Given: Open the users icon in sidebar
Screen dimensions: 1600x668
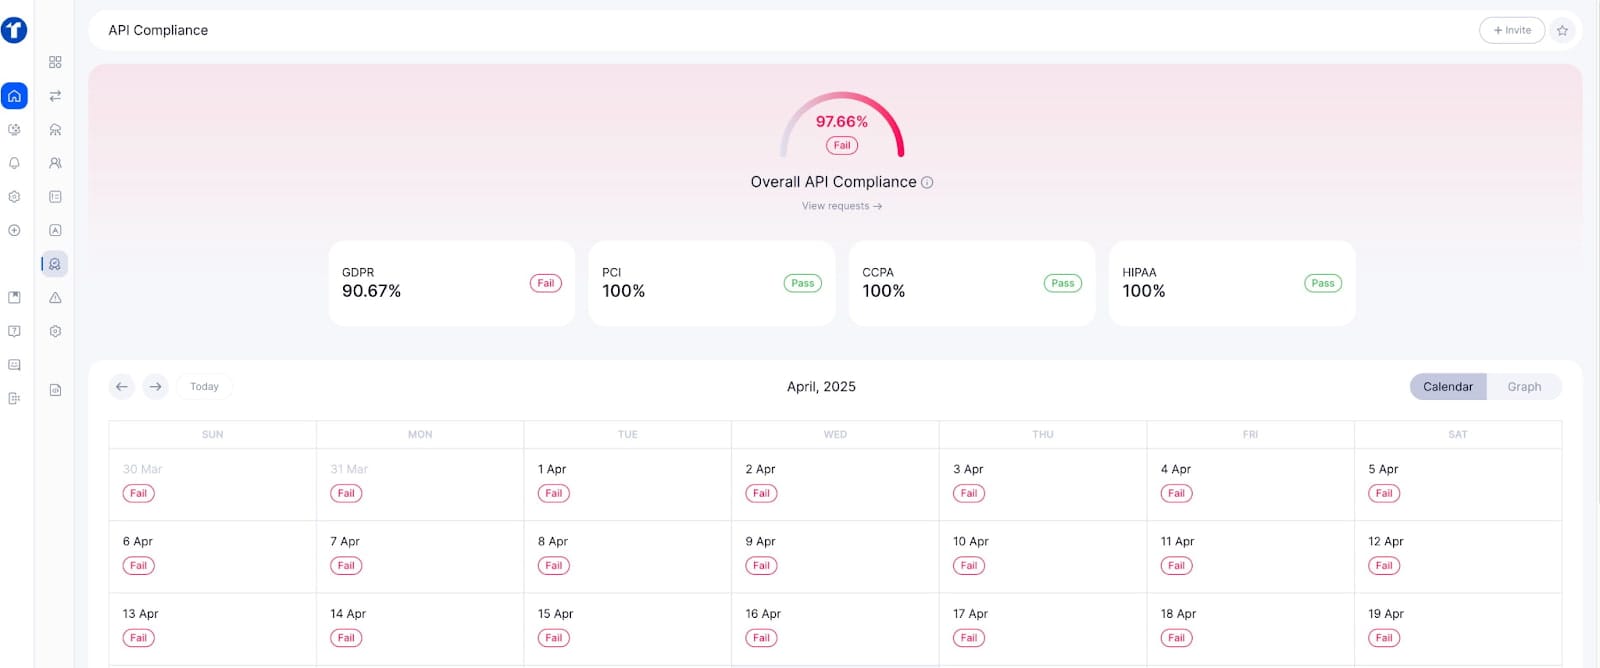Looking at the screenshot, I should pos(55,163).
